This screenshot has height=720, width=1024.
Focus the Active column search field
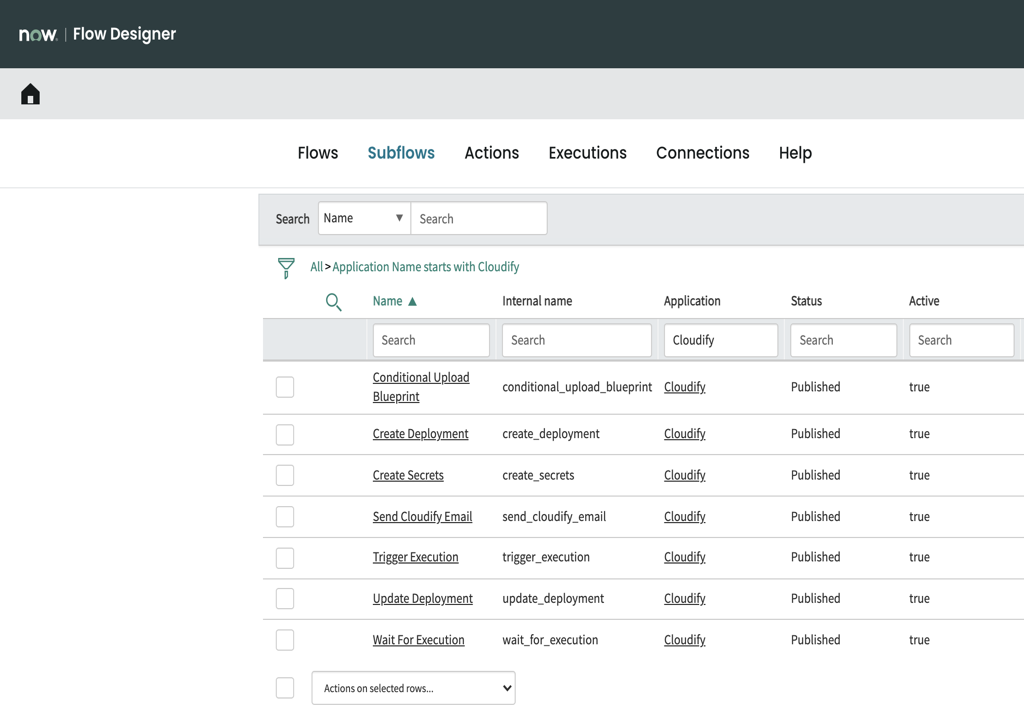[x=961, y=340]
